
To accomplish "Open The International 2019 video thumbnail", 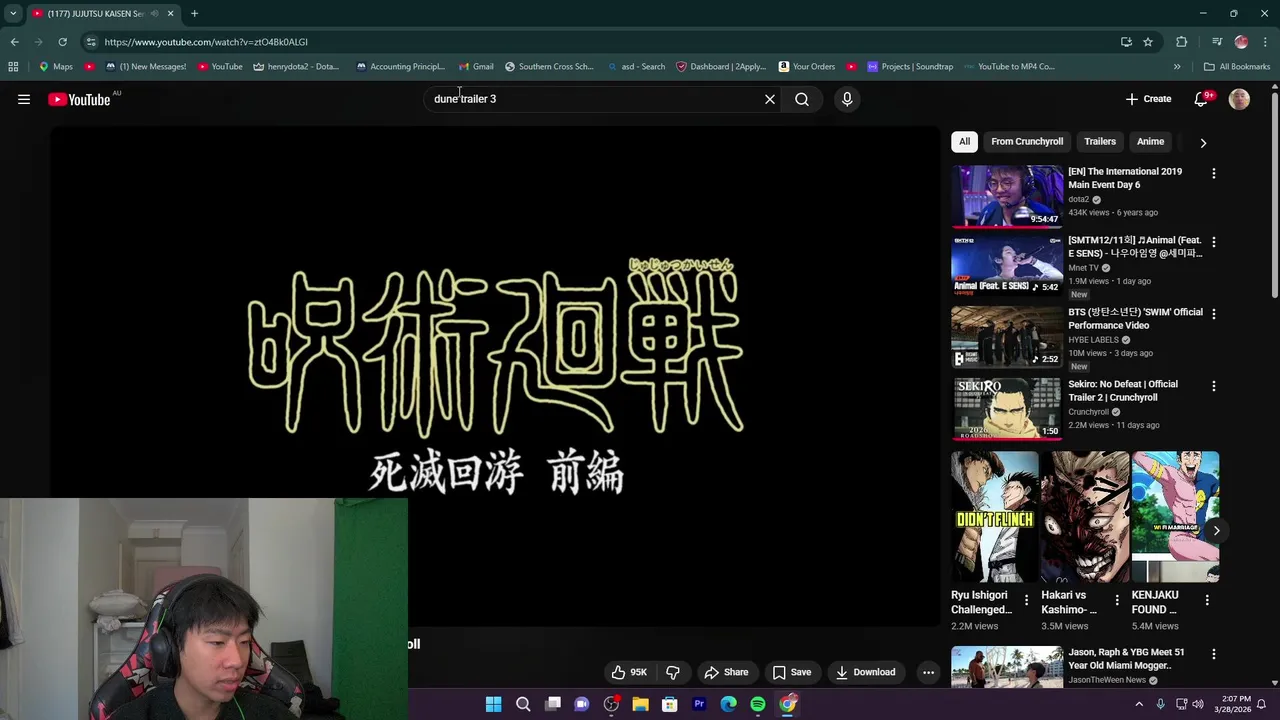I will [x=1006, y=196].
